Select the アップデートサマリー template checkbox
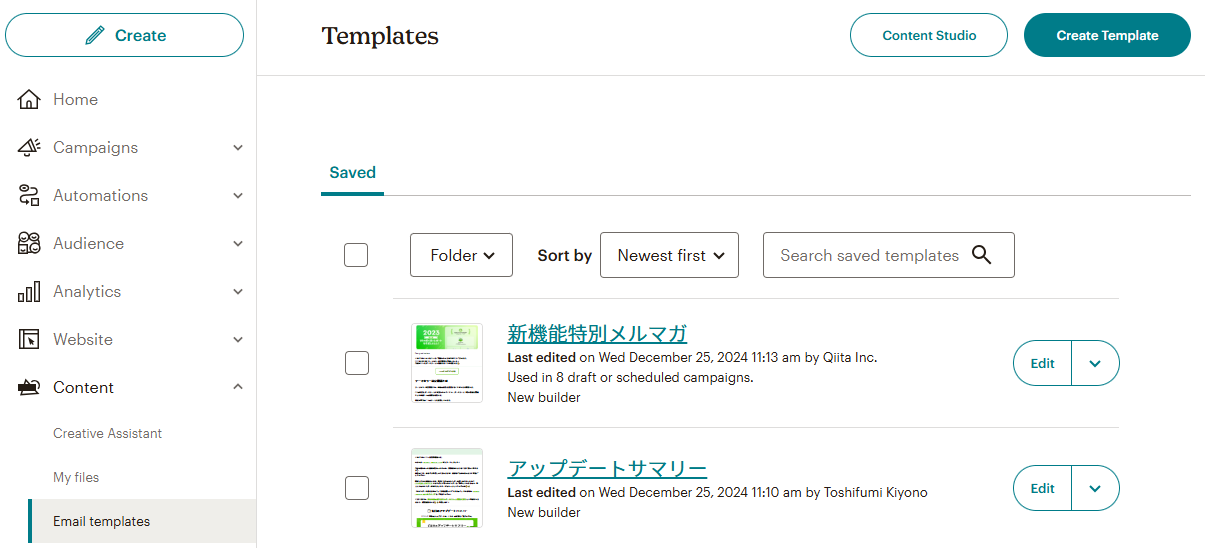 [357, 488]
